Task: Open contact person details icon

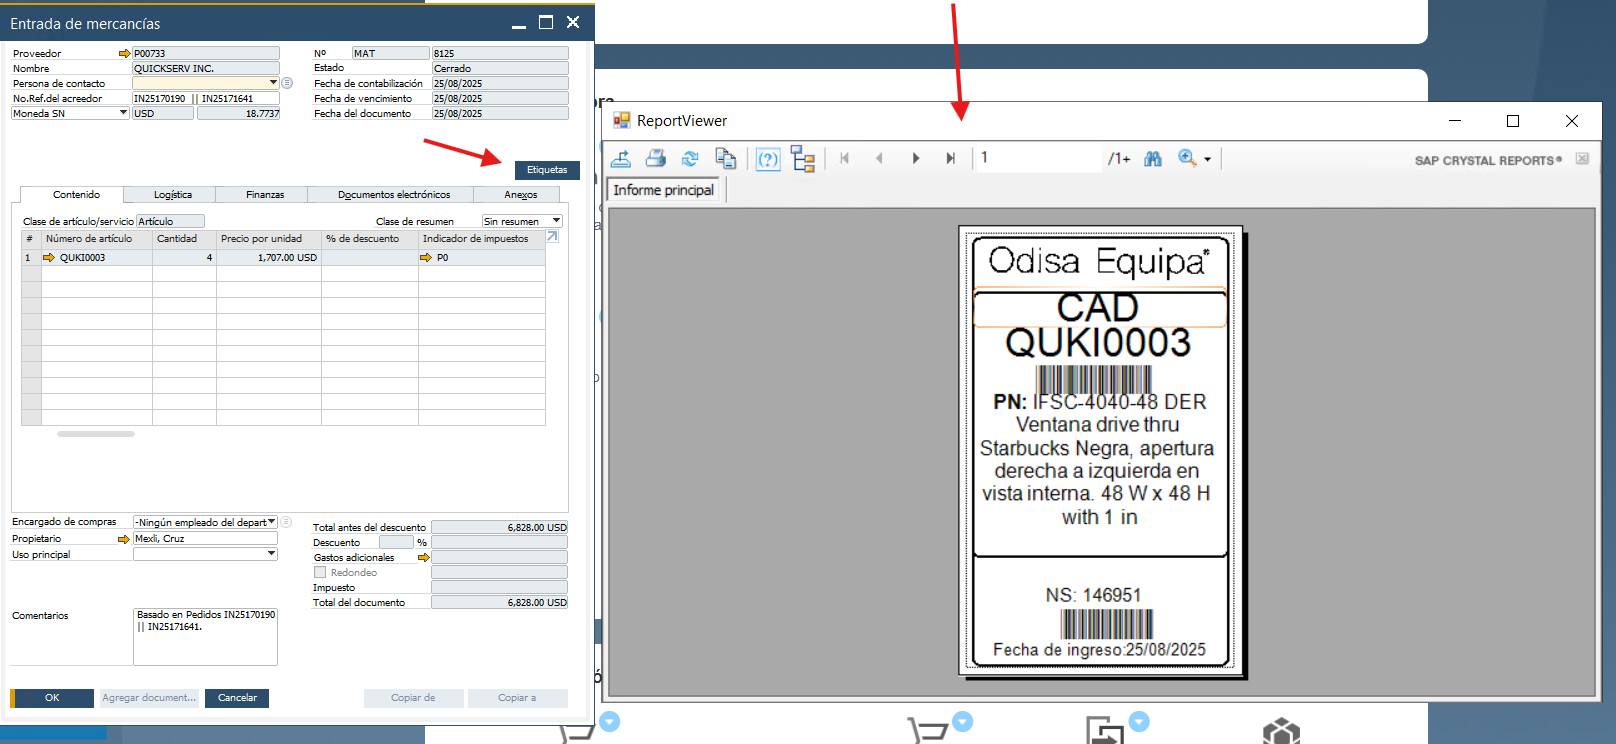Action: 287,83
